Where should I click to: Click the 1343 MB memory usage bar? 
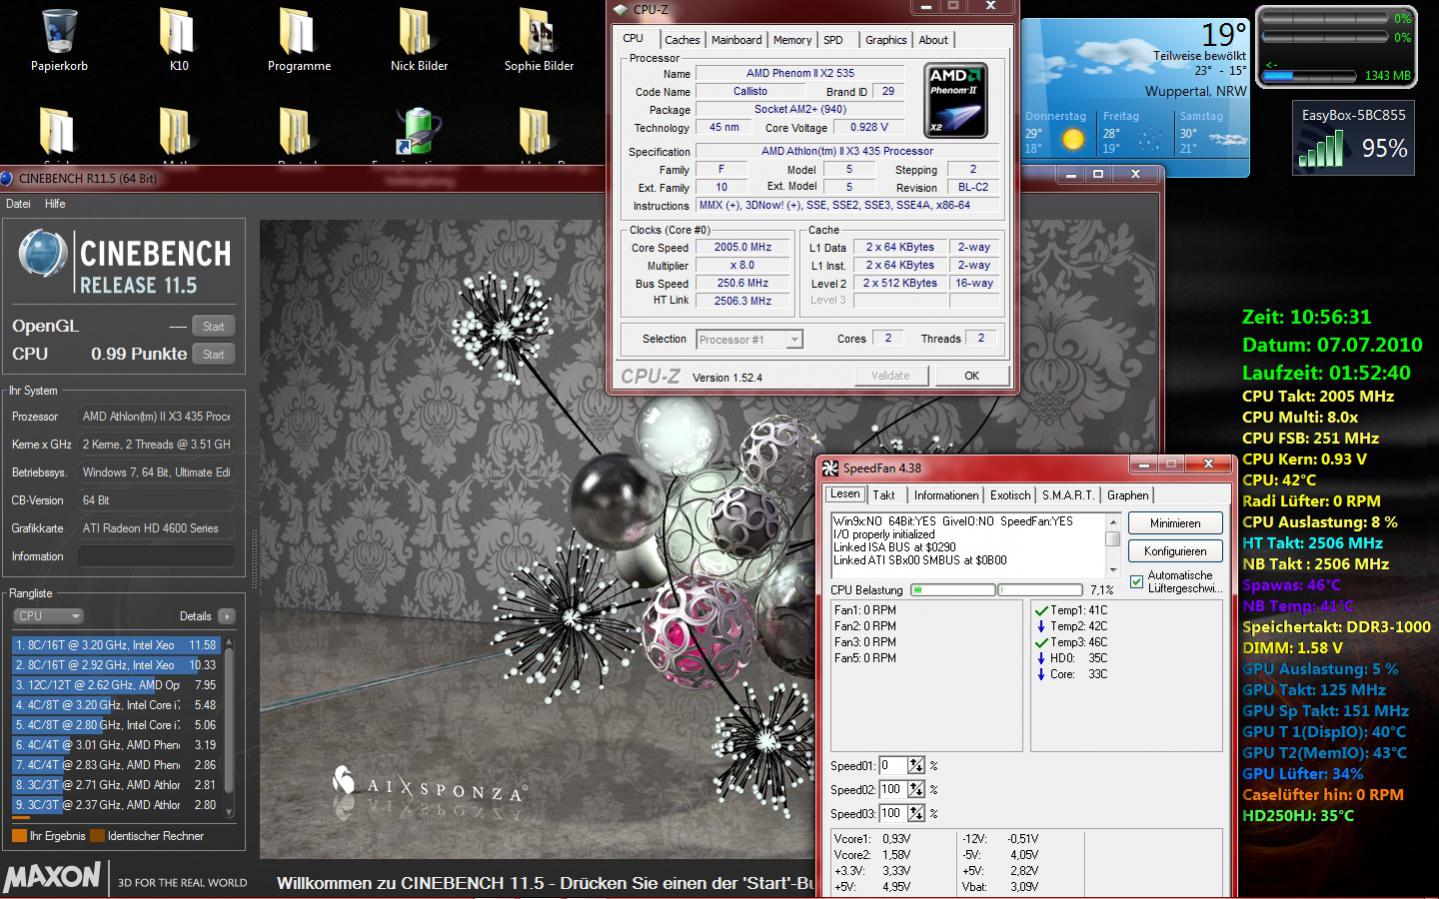(1307, 75)
